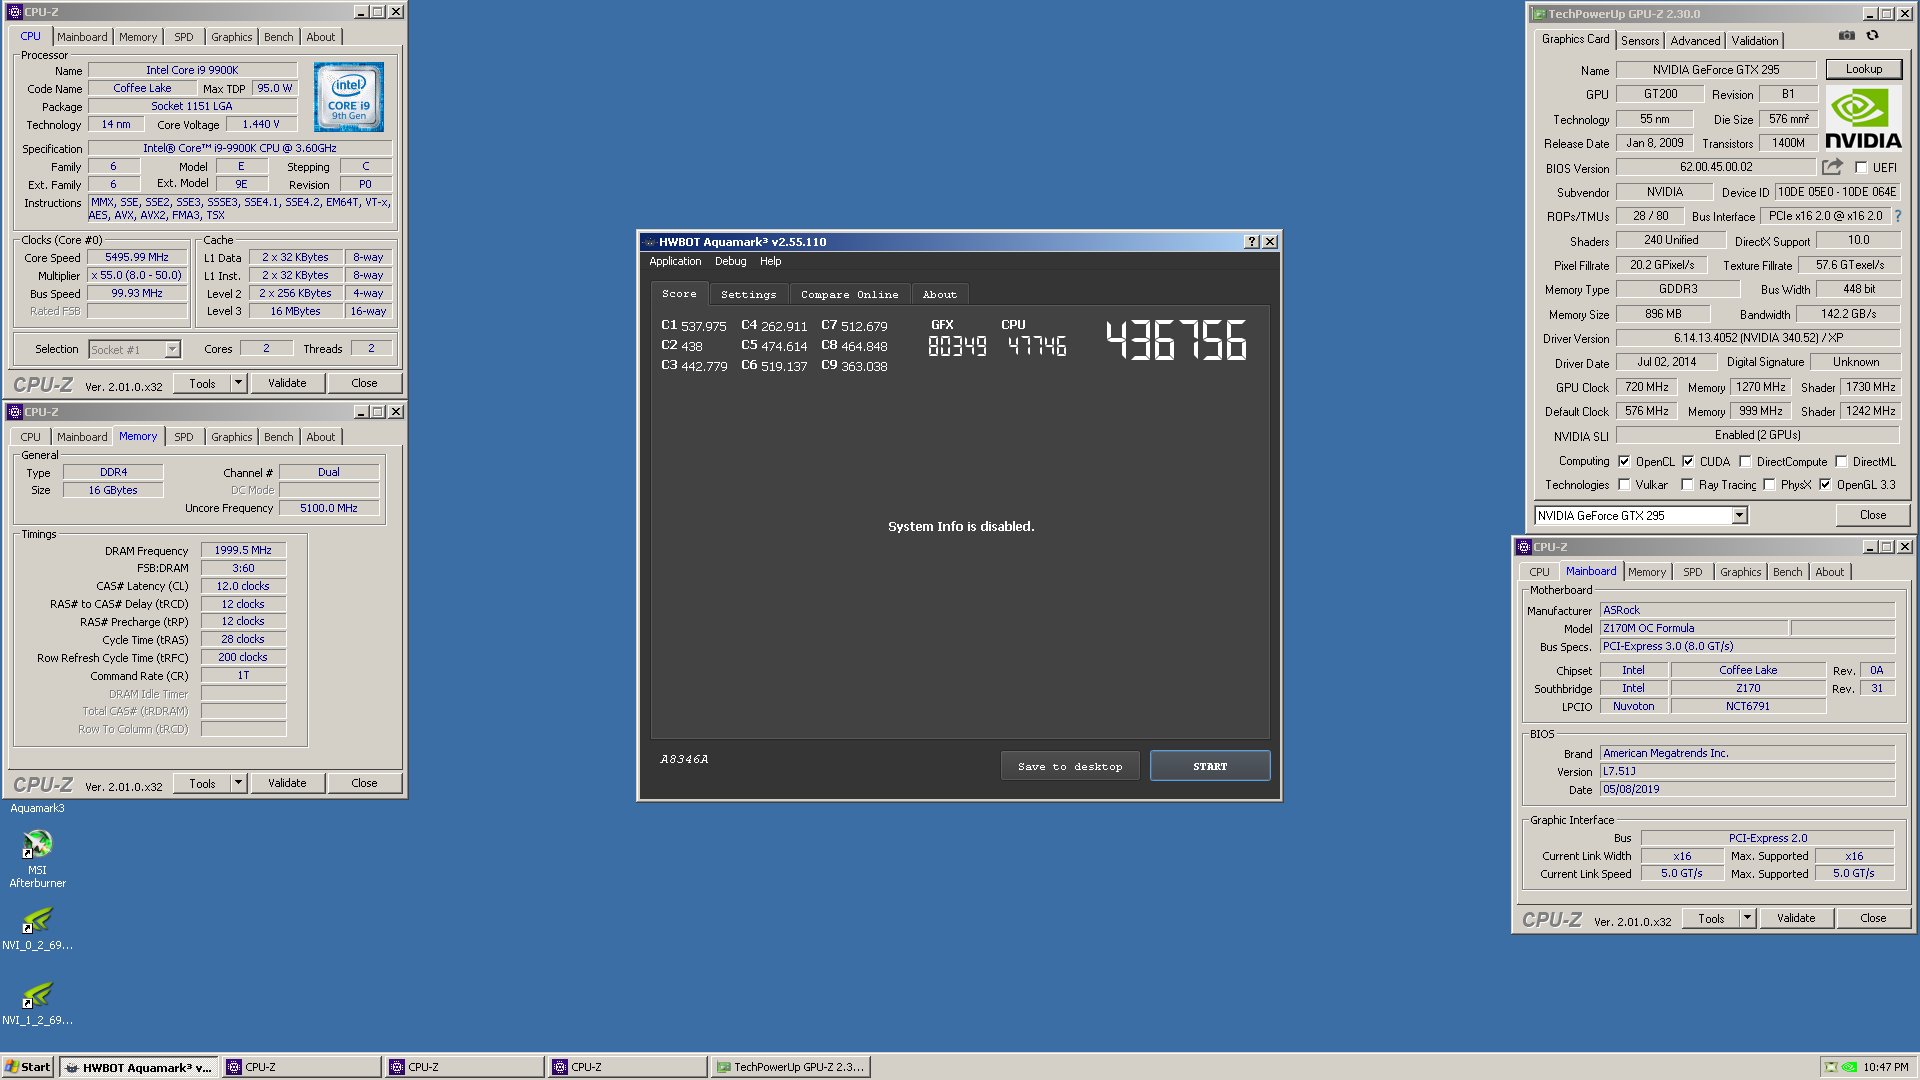This screenshot has height=1080, width=1920.
Task: Take GPU-Z screenshot with camera icon
Action: tap(1846, 35)
